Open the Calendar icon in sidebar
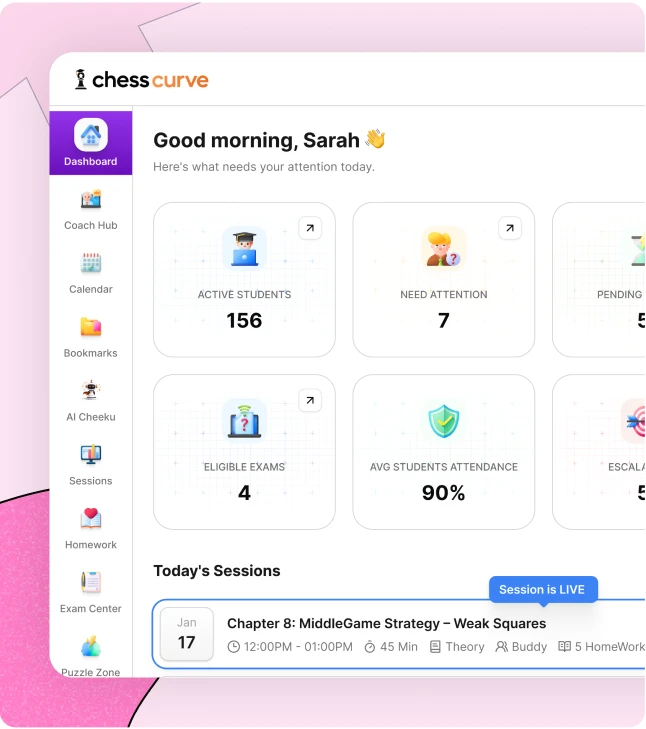The image size is (646, 729). click(x=91, y=263)
